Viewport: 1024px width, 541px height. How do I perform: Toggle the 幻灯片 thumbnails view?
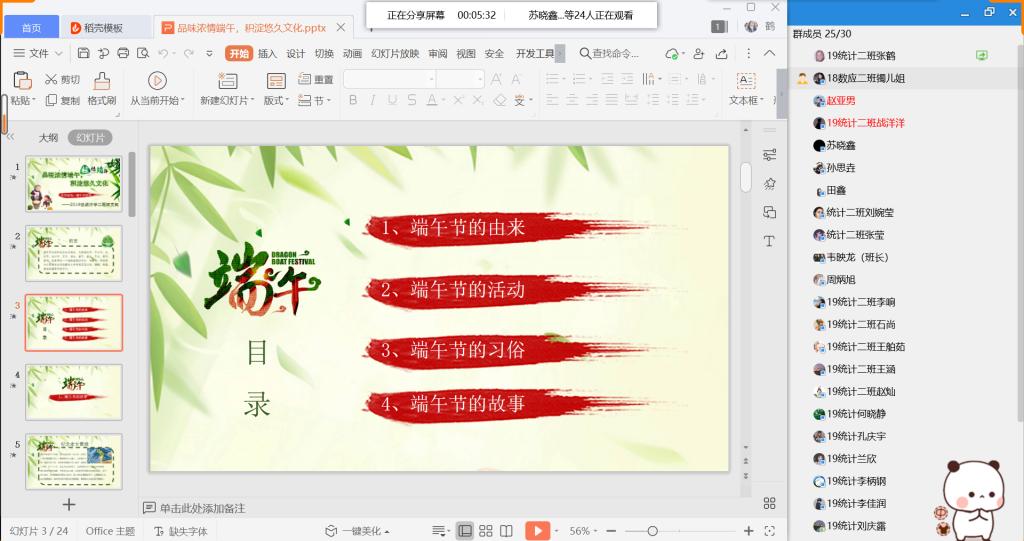(x=90, y=138)
